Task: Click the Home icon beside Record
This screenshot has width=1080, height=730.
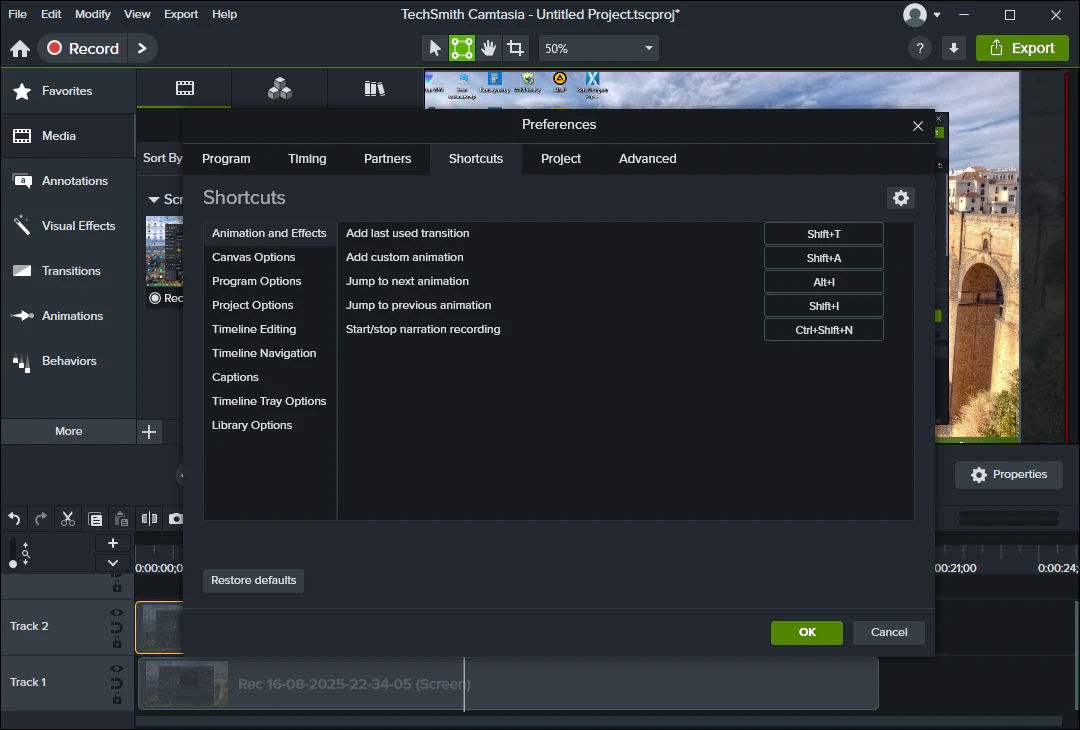Action: pos(20,49)
